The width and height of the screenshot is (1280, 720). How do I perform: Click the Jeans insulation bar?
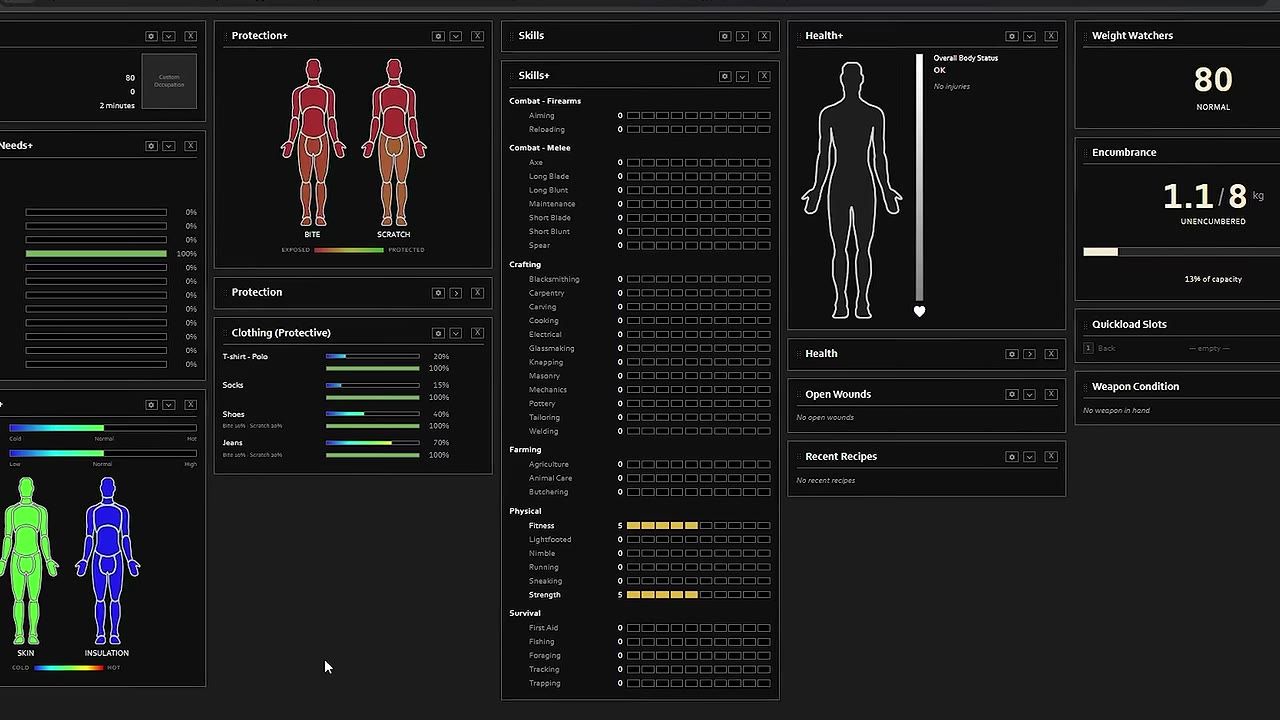point(373,443)
